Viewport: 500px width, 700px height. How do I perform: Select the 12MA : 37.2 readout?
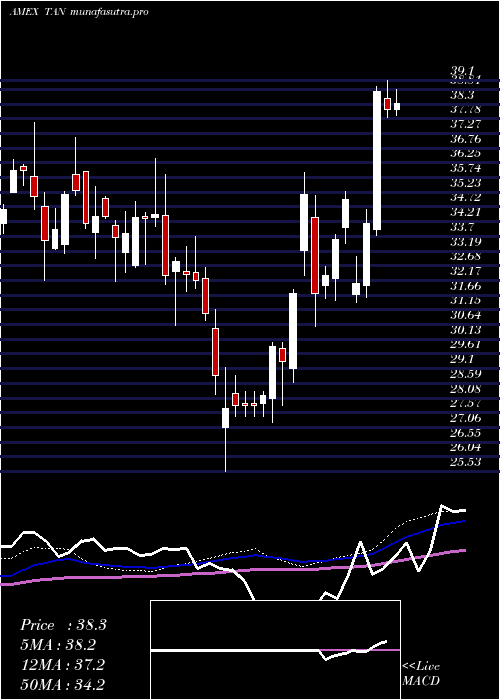[62, 664]
